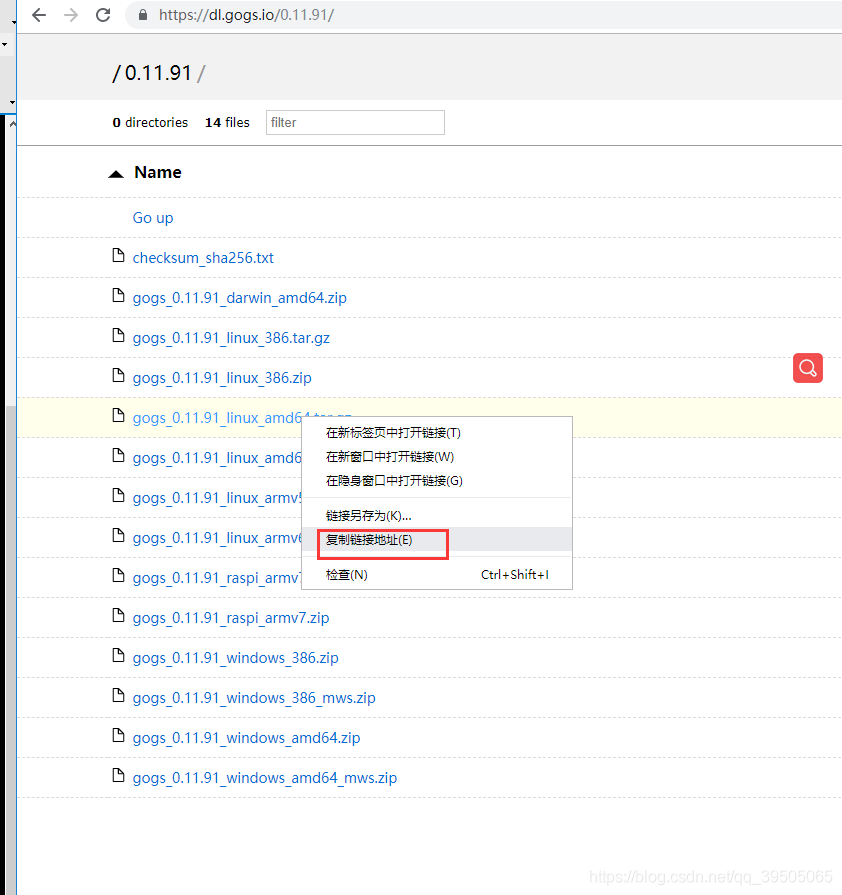Toggle the Name column sort arrow
This screenshot has height=895, width=842.
click(x=116, y=174)
